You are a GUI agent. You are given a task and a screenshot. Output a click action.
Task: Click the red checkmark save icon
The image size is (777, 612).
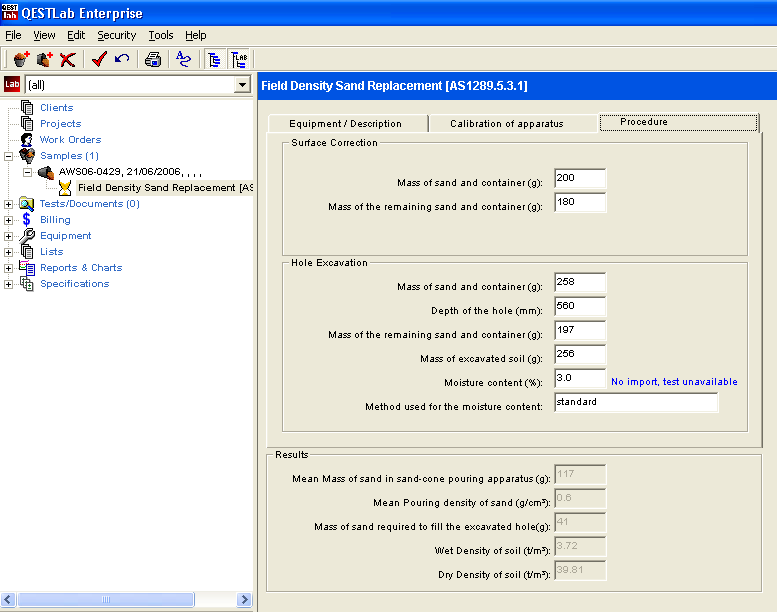click(x=99, y=59)
